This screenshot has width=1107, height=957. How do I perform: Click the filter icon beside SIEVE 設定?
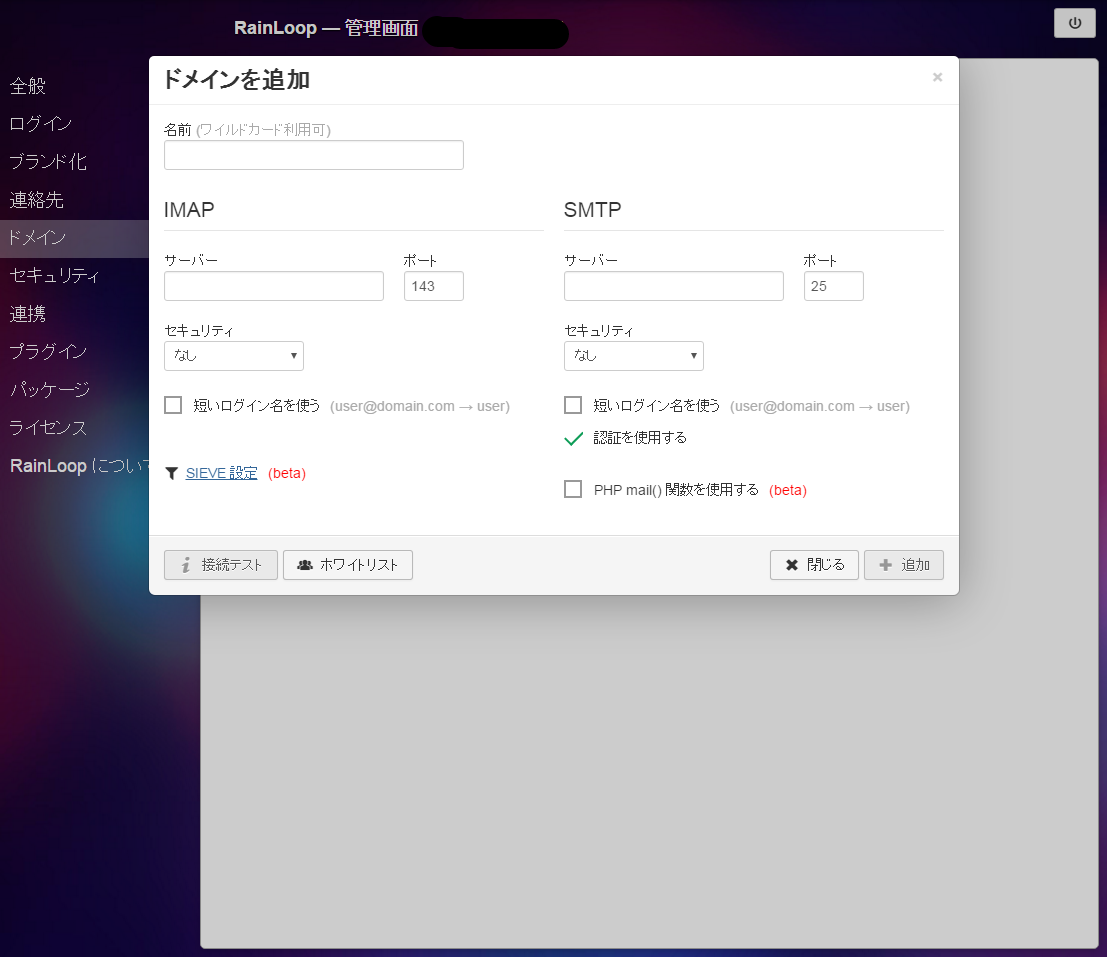(x=171, y=473)
